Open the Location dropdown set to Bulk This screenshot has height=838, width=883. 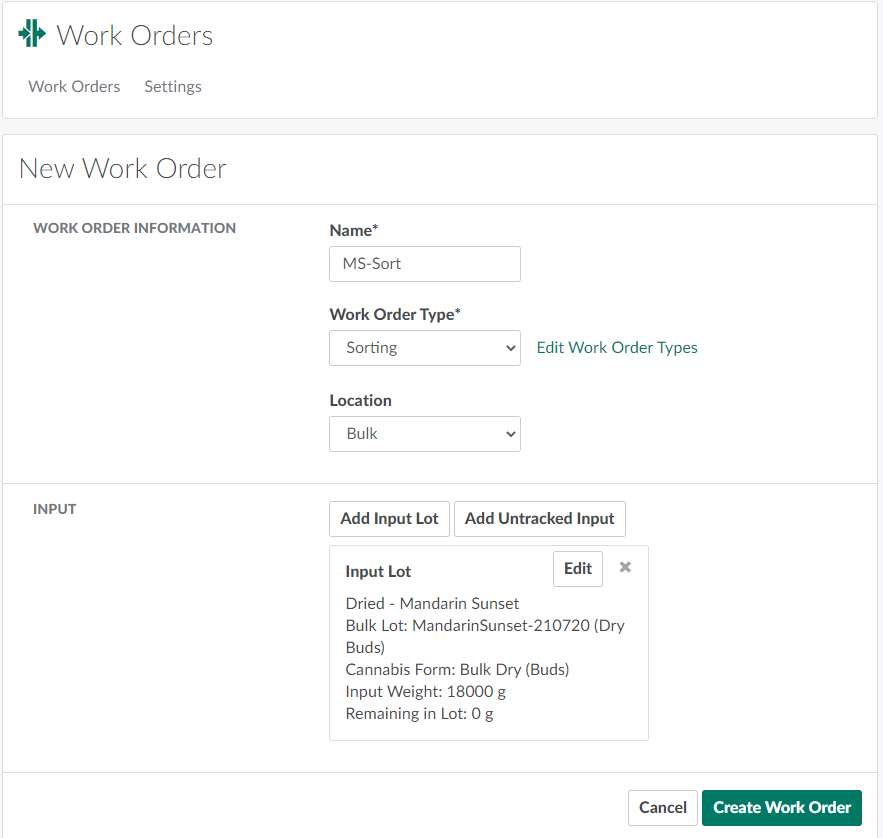click(424, 434)
